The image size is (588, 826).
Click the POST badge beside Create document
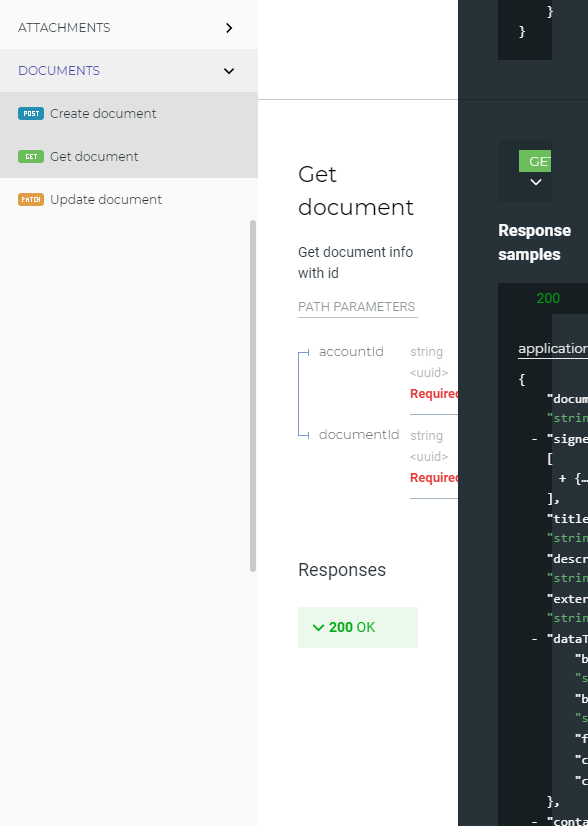click(x=31, y=113)
